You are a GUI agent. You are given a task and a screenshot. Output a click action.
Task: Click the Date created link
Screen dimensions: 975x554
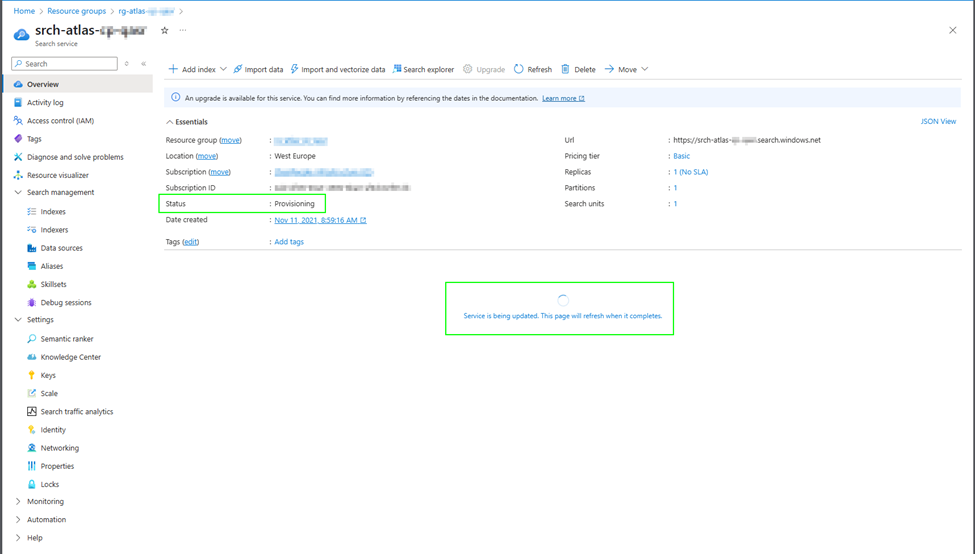tap(320, 220)
